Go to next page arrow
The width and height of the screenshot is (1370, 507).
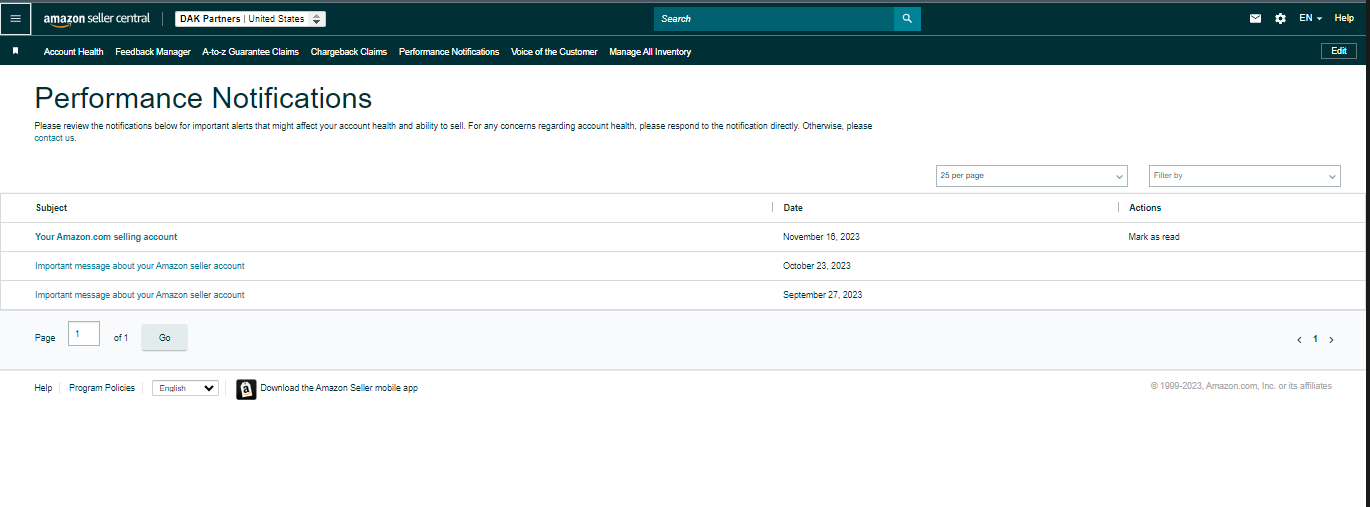pos(1331,340)
